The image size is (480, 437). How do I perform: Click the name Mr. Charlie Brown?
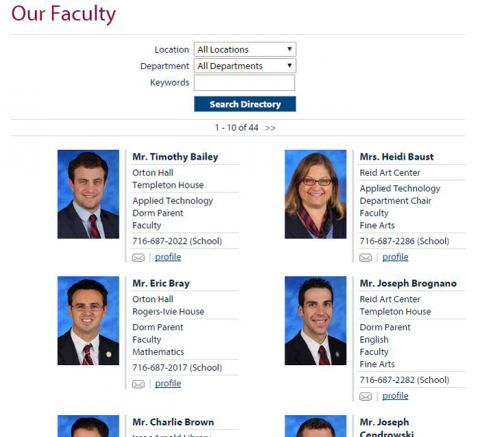(173, 422)
